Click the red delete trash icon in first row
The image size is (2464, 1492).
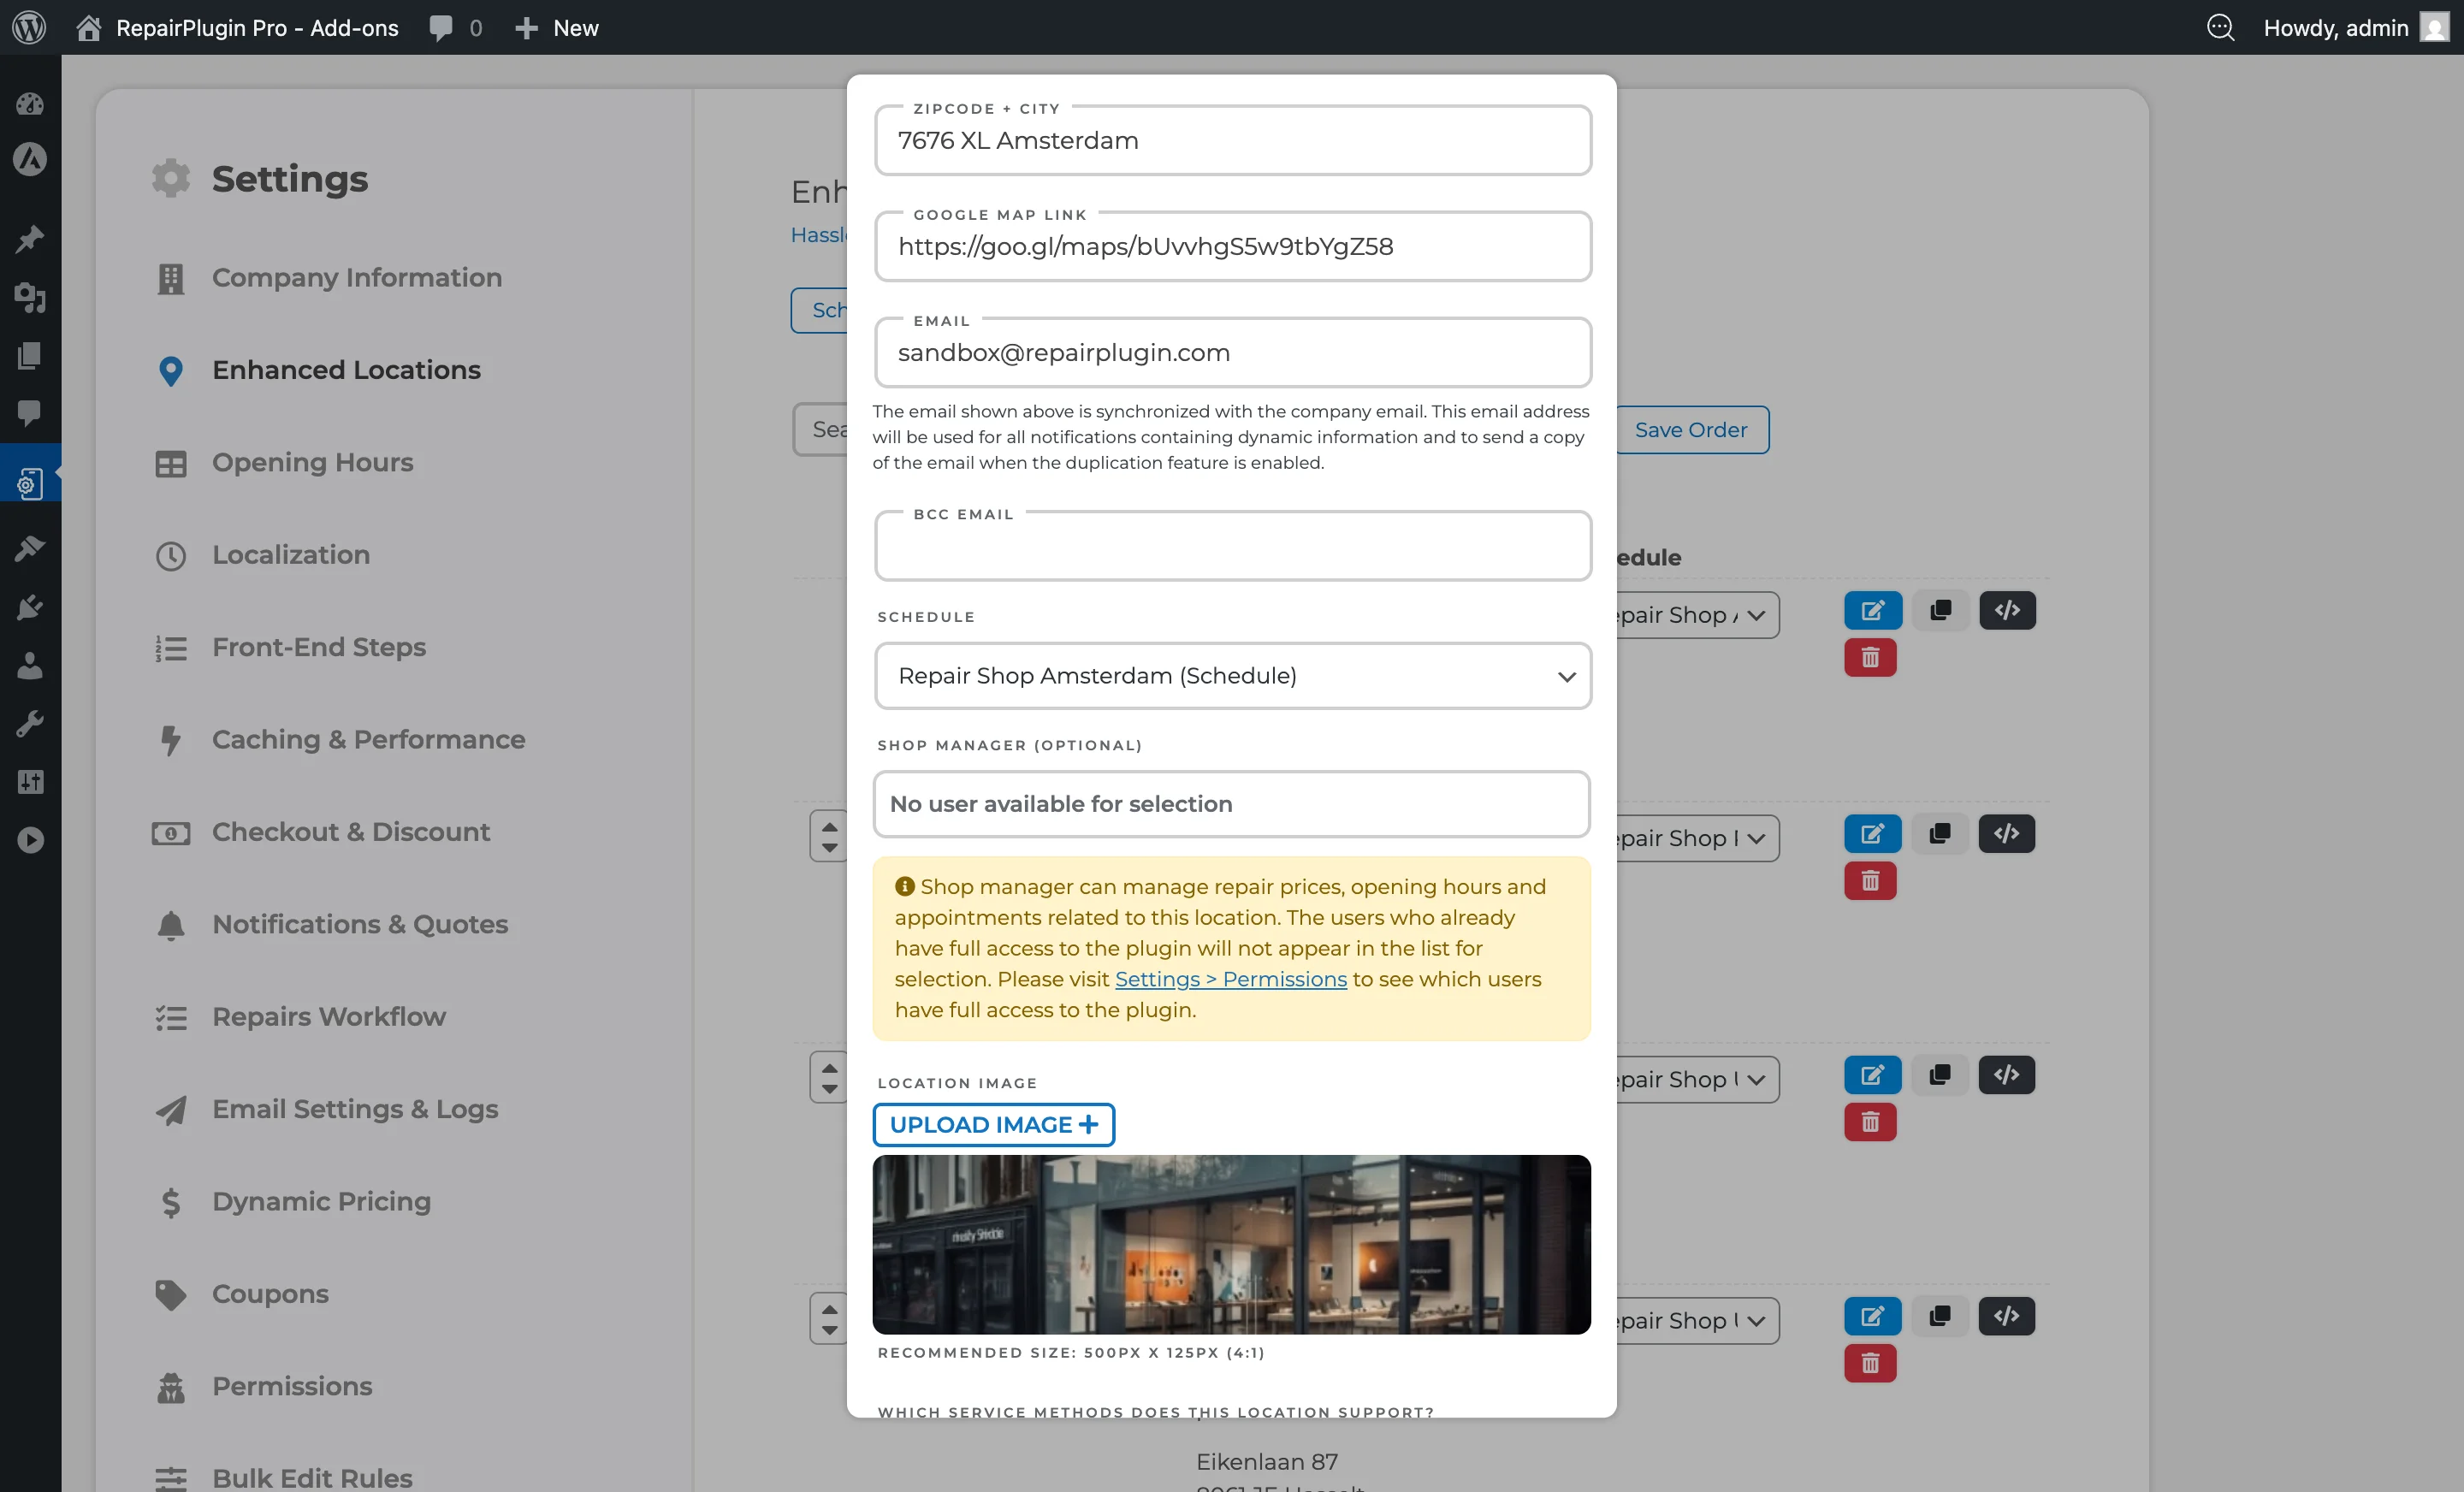[1870, 658]
